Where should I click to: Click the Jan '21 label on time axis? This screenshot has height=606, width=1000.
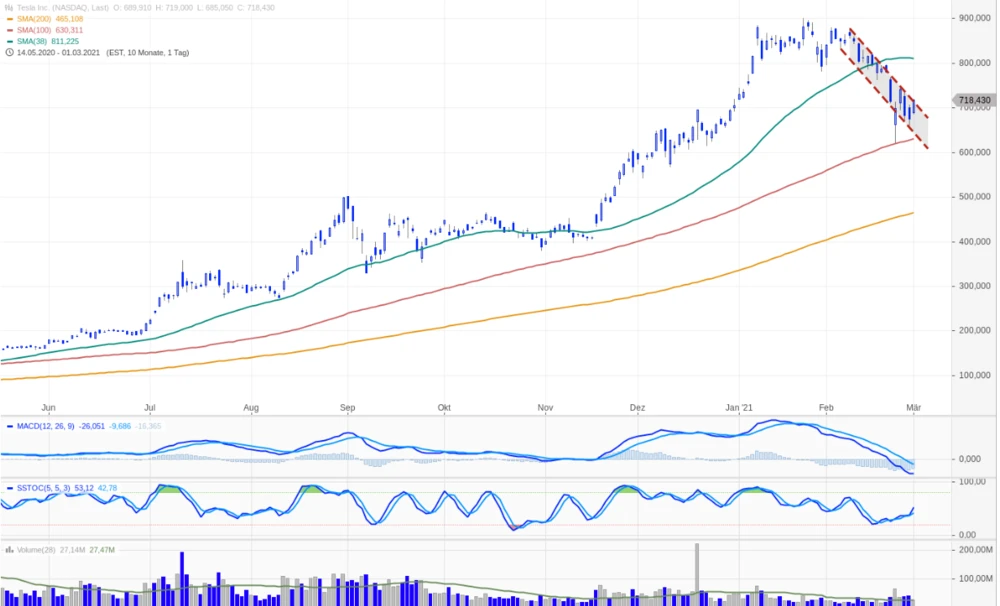click(739, 407)
